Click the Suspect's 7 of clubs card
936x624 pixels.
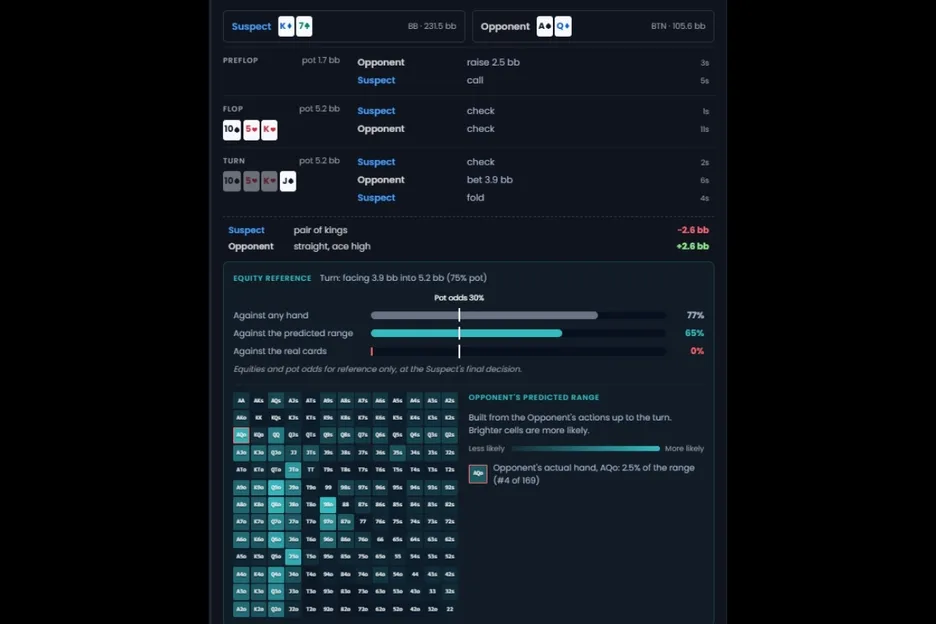coord(304,26)
